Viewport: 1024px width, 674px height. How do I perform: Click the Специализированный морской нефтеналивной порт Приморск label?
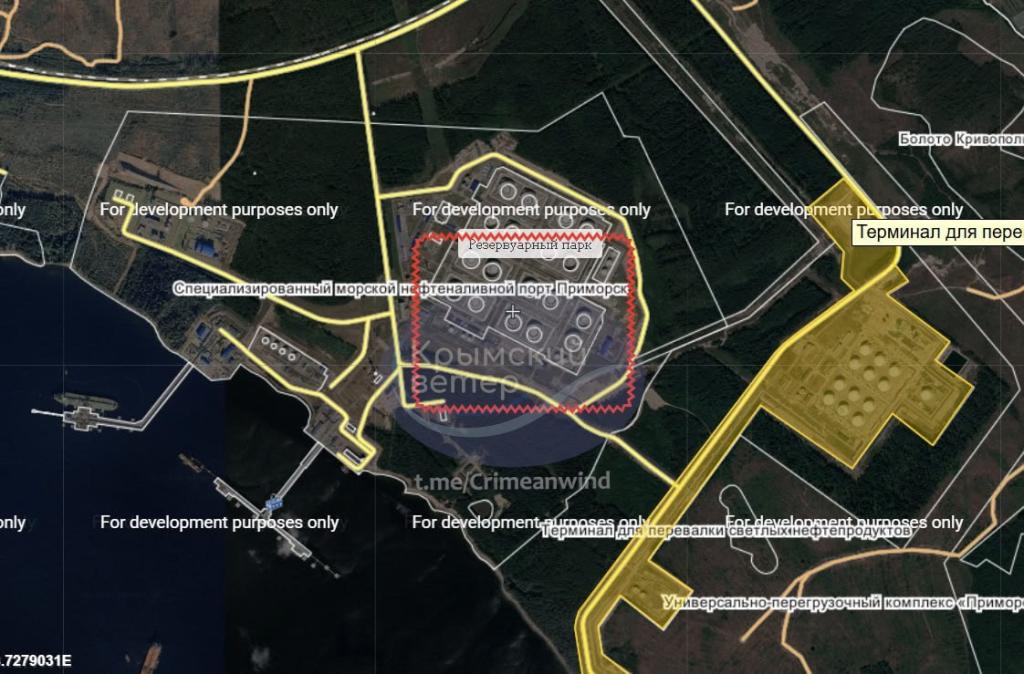[x=400, y=288]
